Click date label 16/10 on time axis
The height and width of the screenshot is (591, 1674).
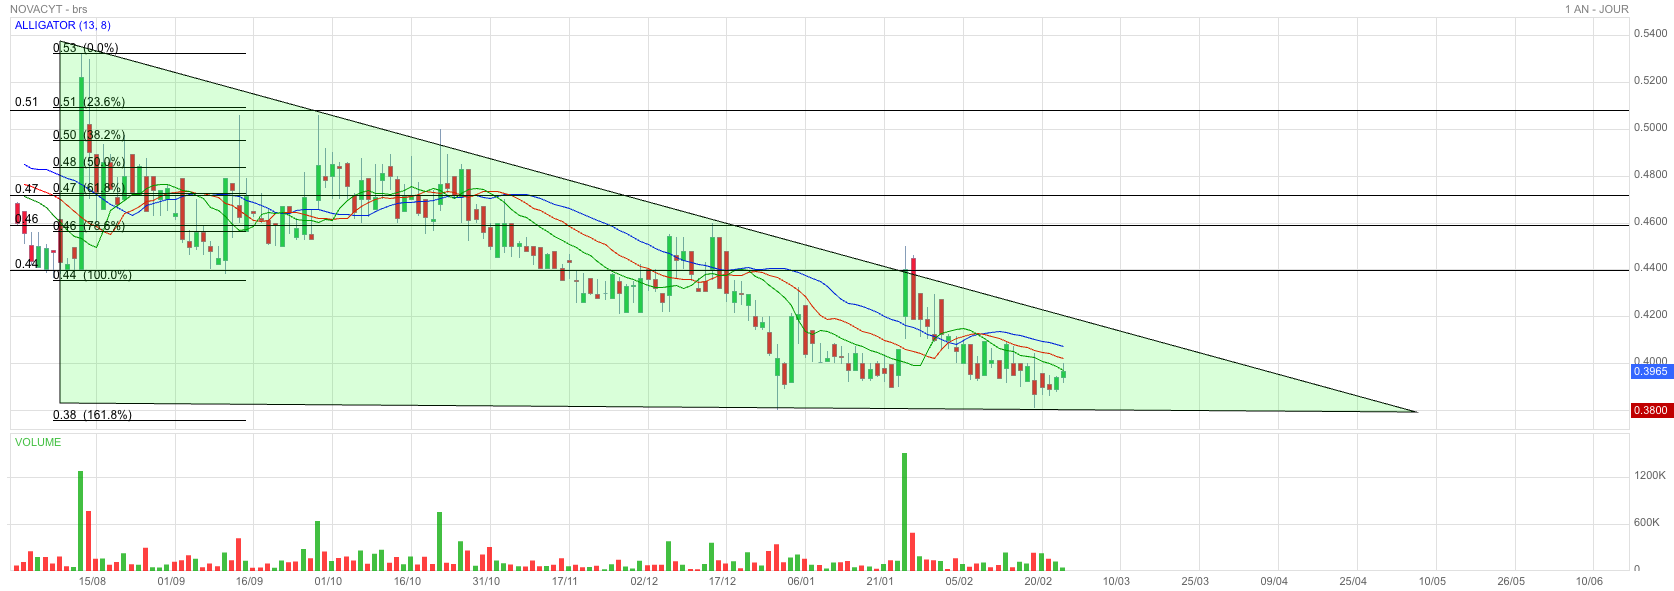[x=407, y=581]
